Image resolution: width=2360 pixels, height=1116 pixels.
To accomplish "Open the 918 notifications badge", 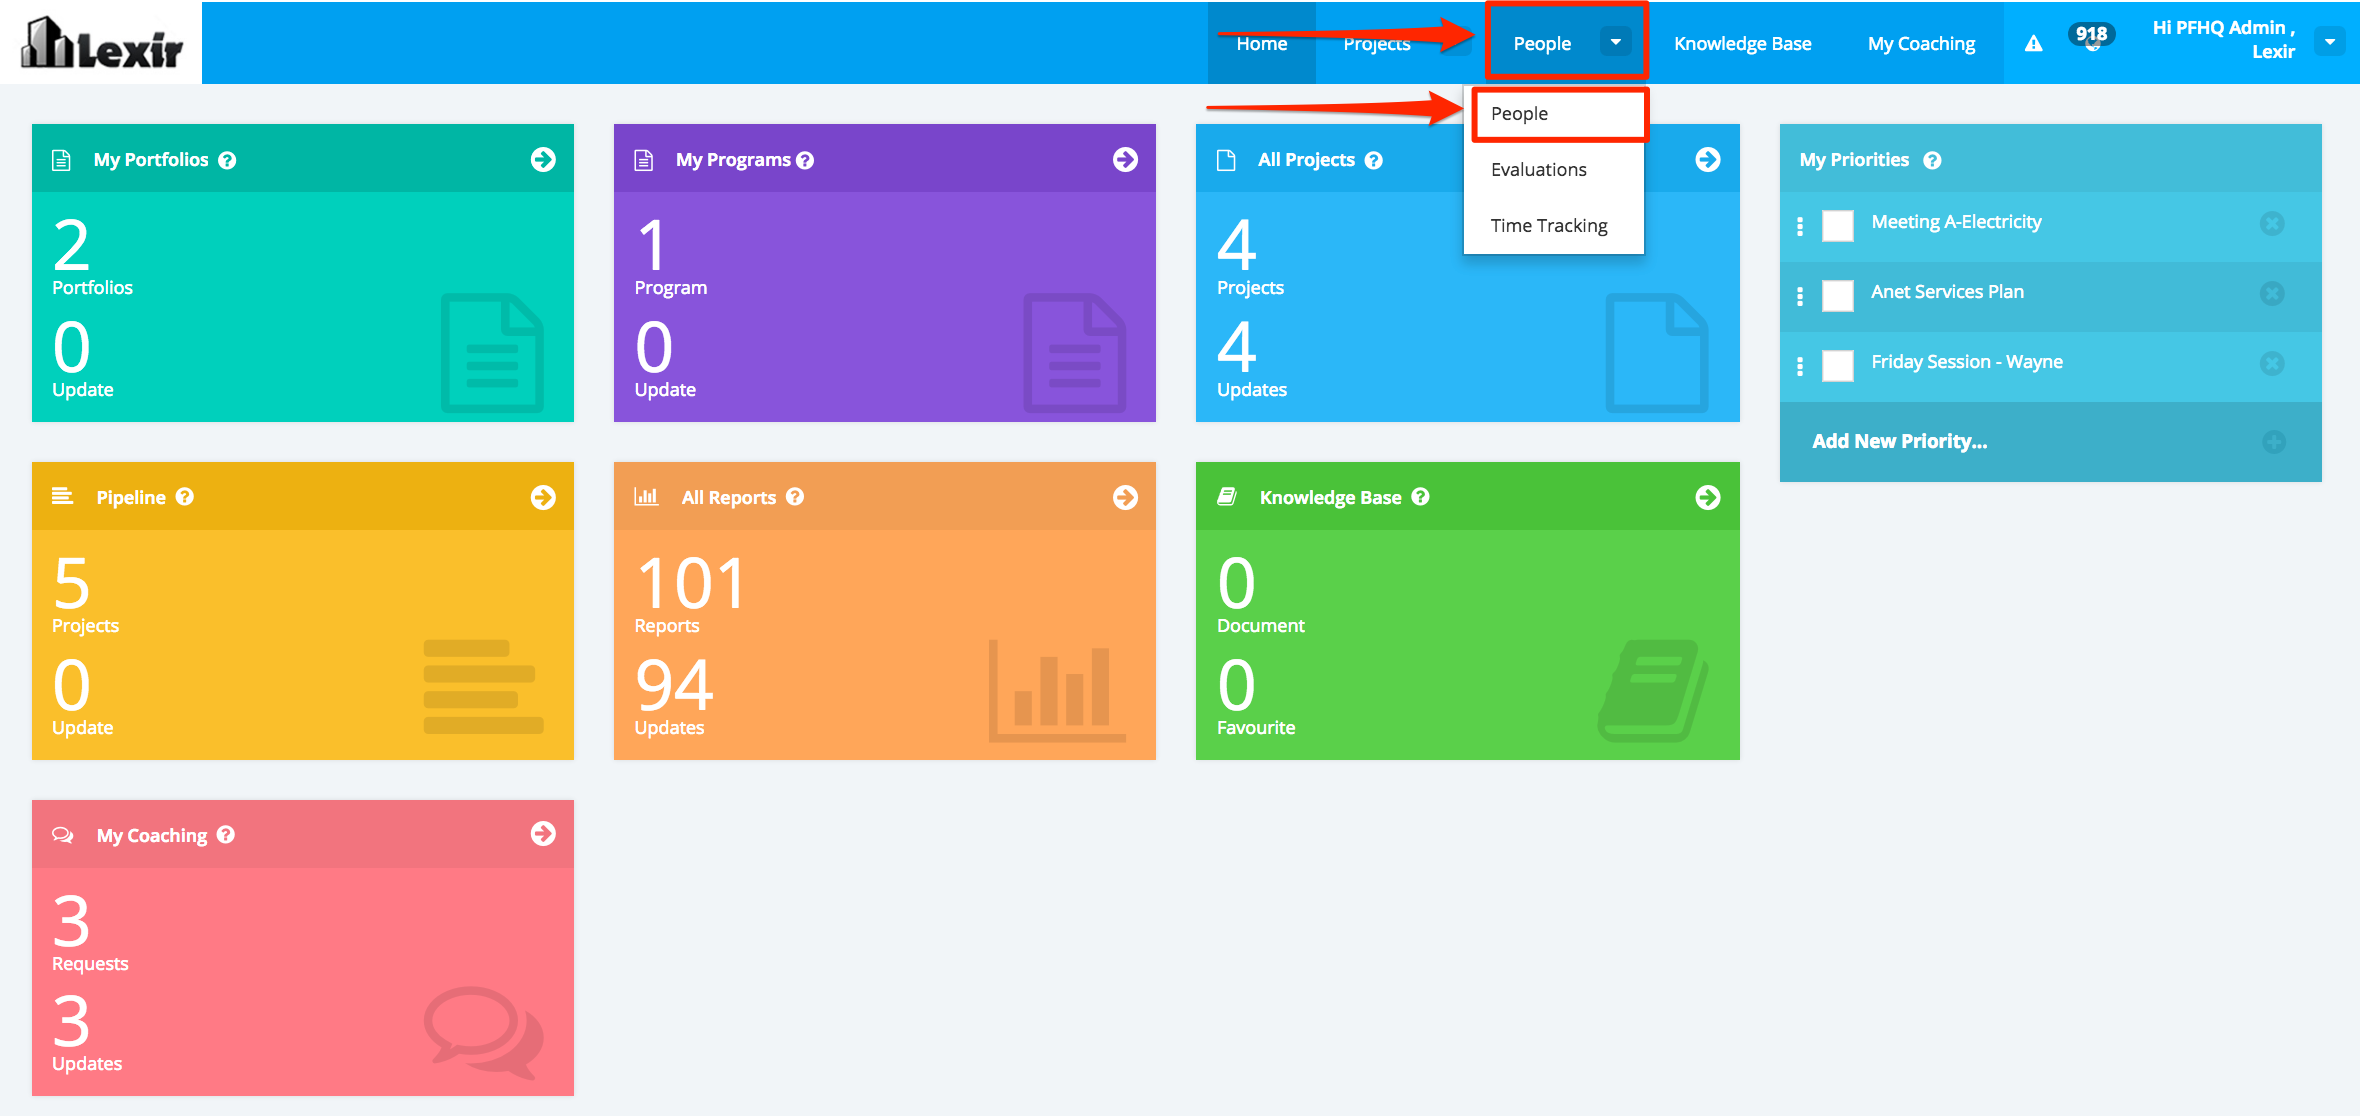I will pos(2091,36).
